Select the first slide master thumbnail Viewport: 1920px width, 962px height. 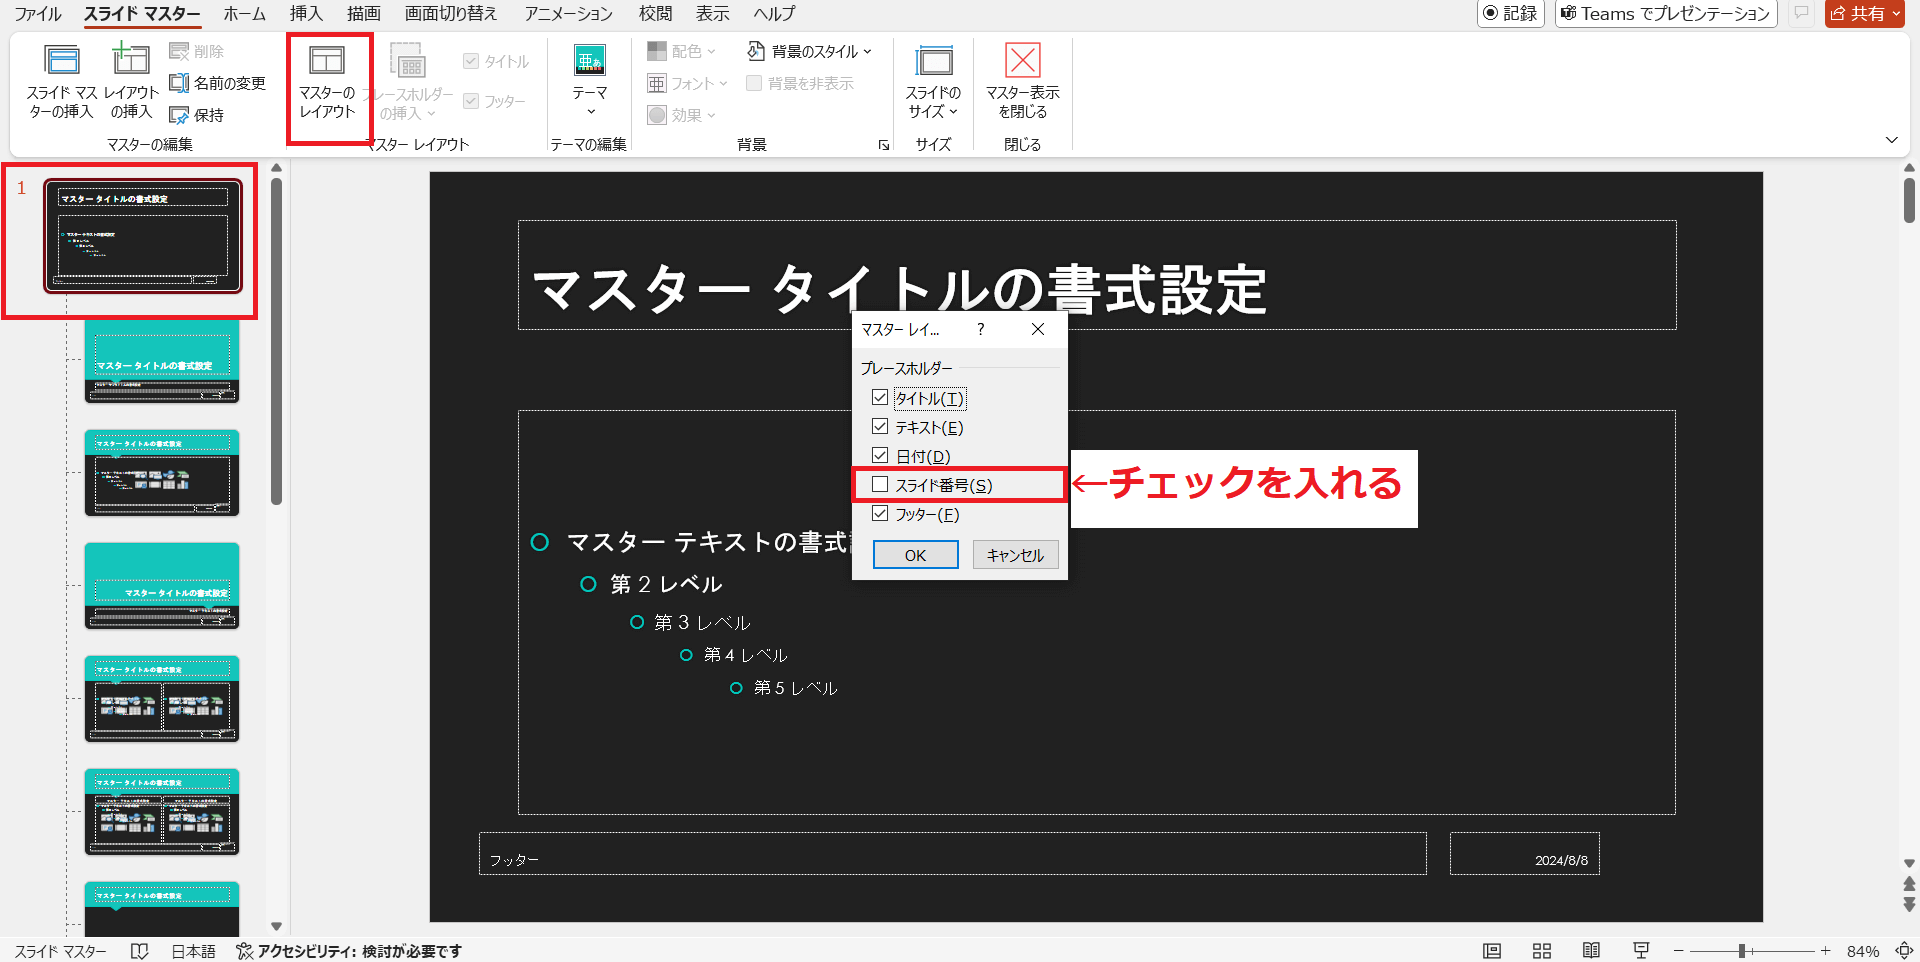143,236
